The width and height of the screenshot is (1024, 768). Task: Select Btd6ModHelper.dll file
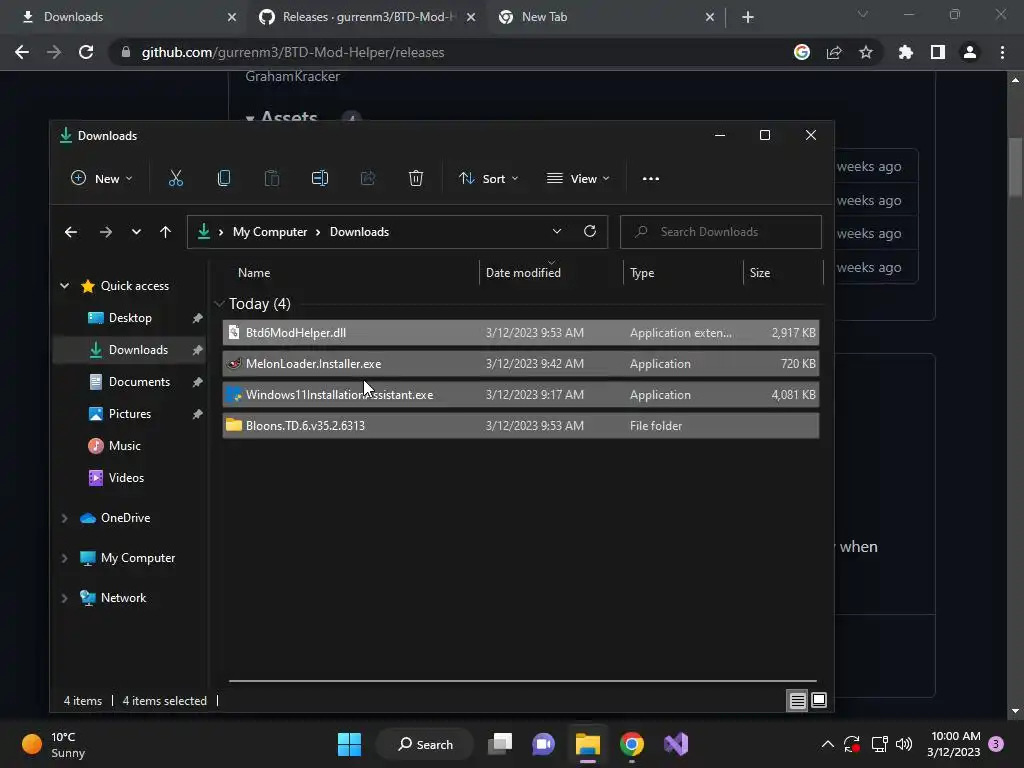pos(520,332)
